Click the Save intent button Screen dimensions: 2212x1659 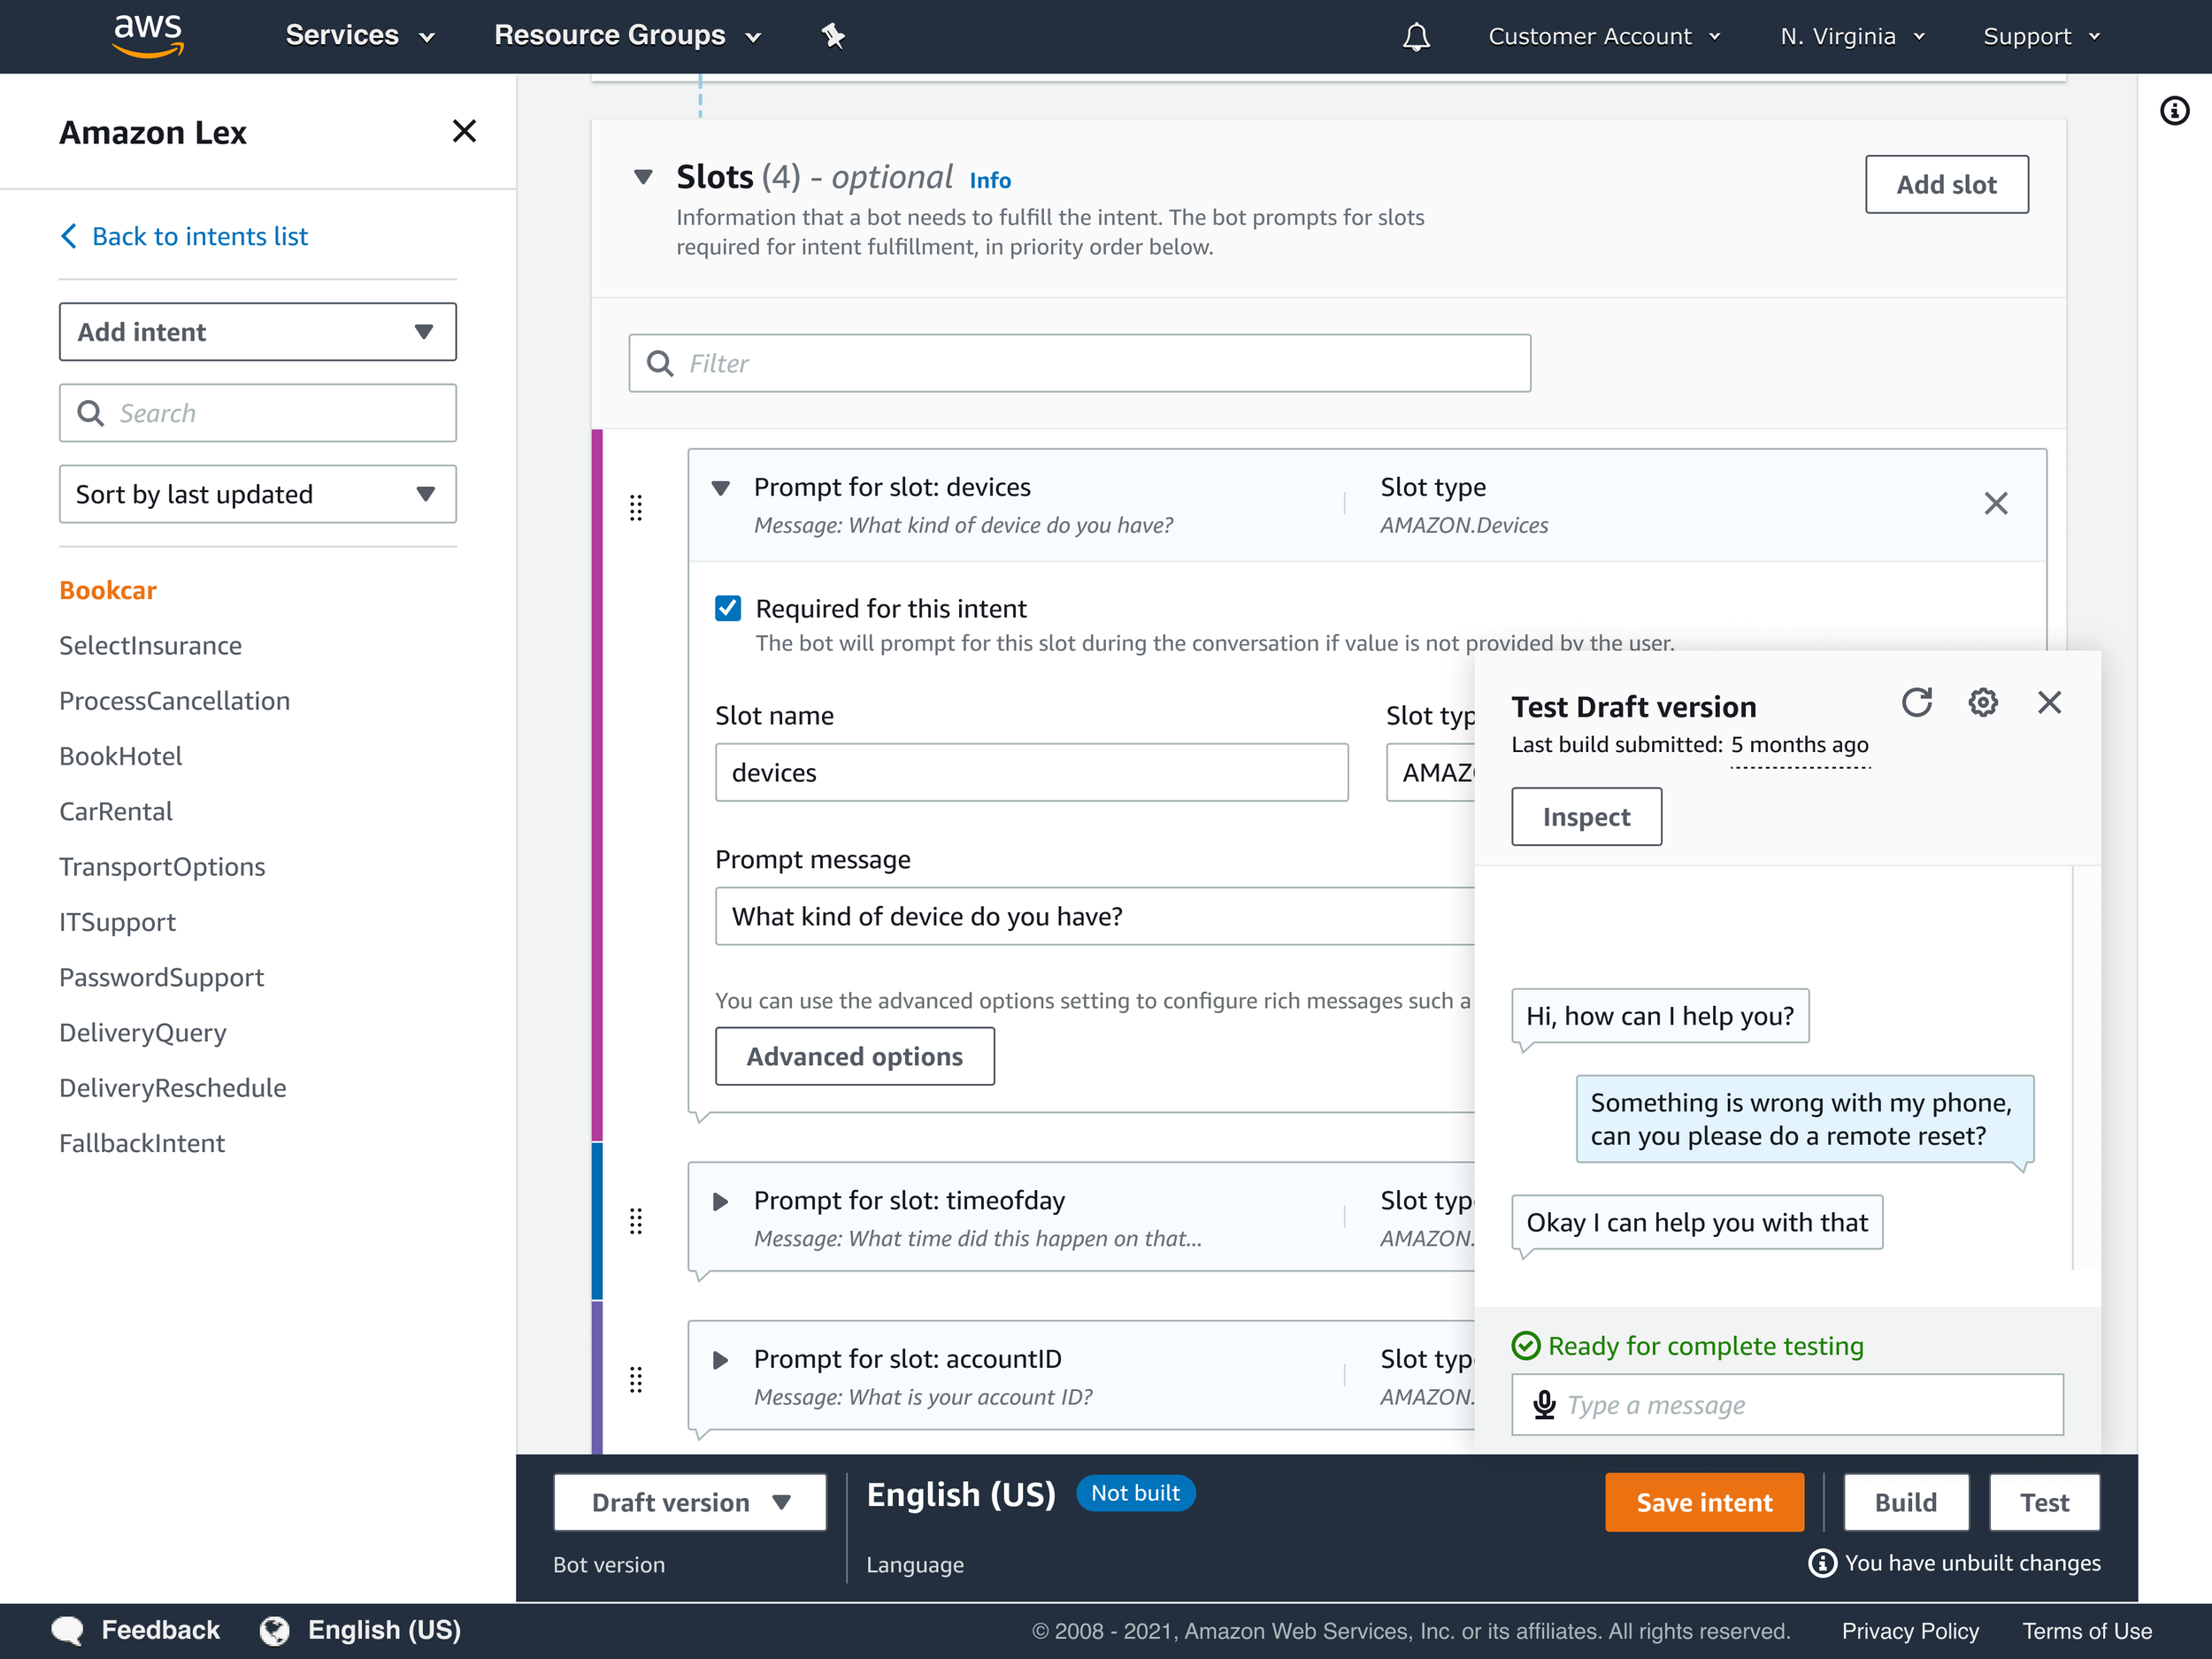click(x=1703, y=1502)
